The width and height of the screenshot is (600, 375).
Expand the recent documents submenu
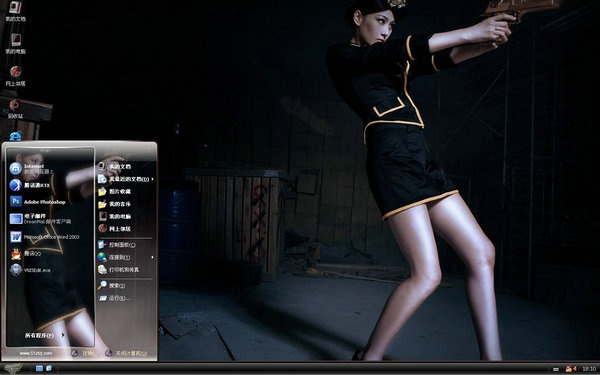(x=152, y=179)
